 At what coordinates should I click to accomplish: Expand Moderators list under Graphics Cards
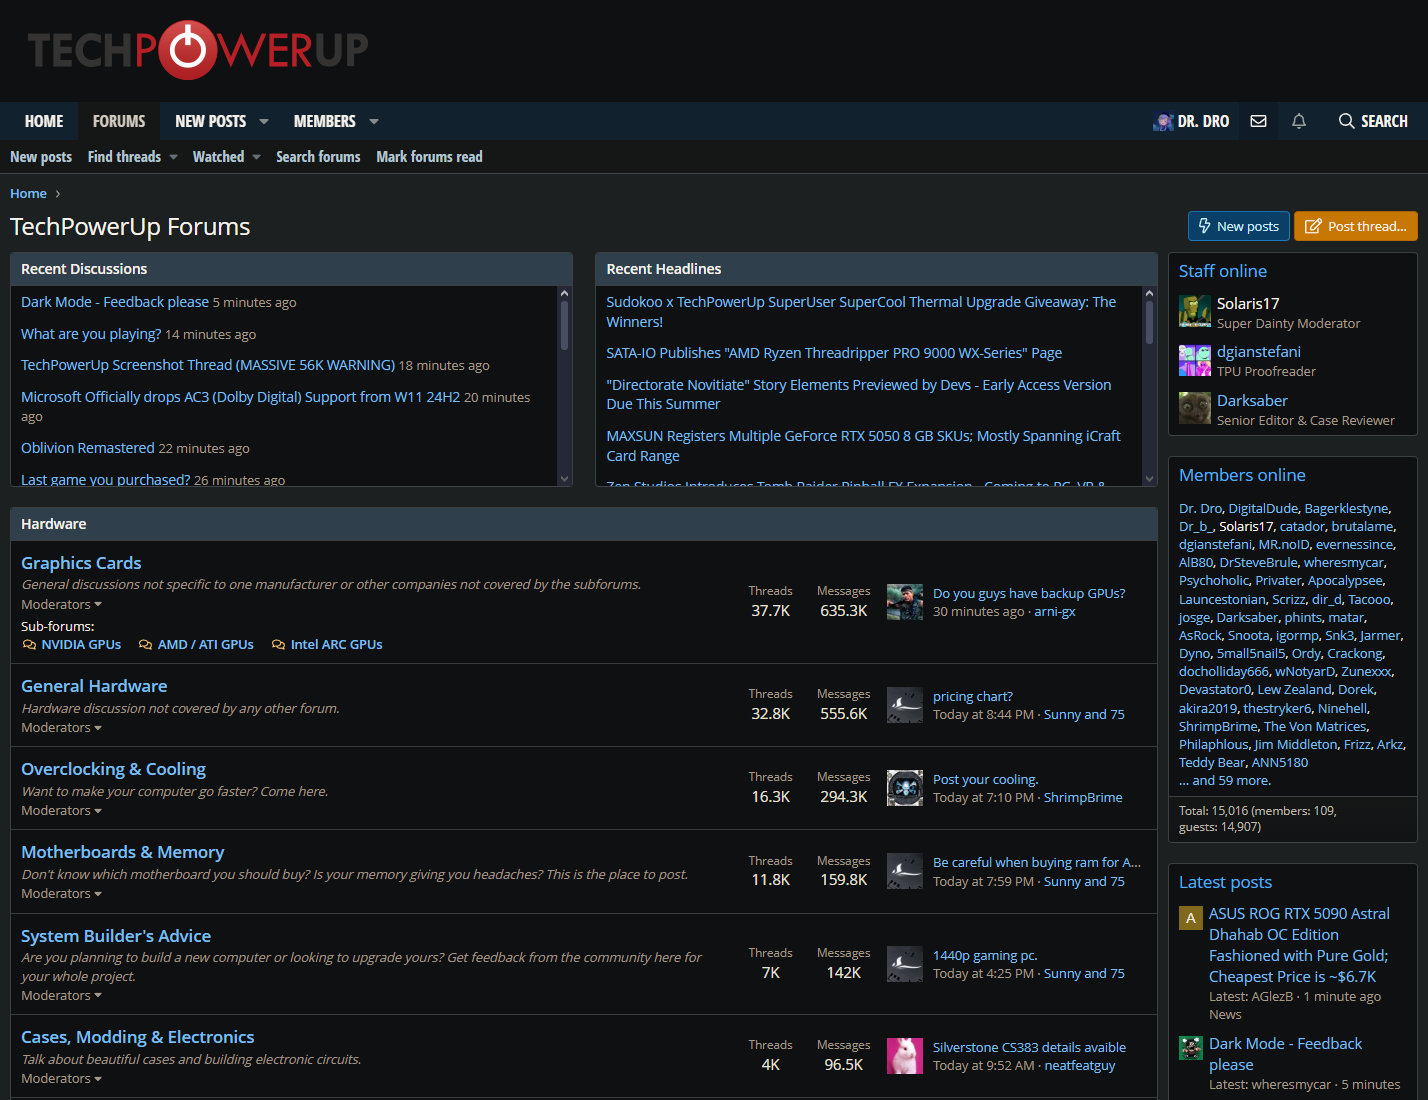[x=62, y=605]
